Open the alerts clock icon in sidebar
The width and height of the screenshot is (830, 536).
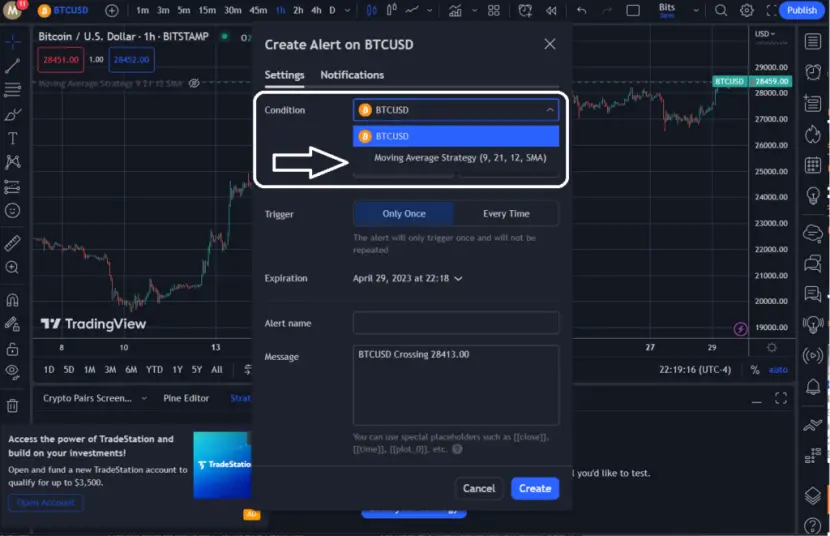coord(813,71)
